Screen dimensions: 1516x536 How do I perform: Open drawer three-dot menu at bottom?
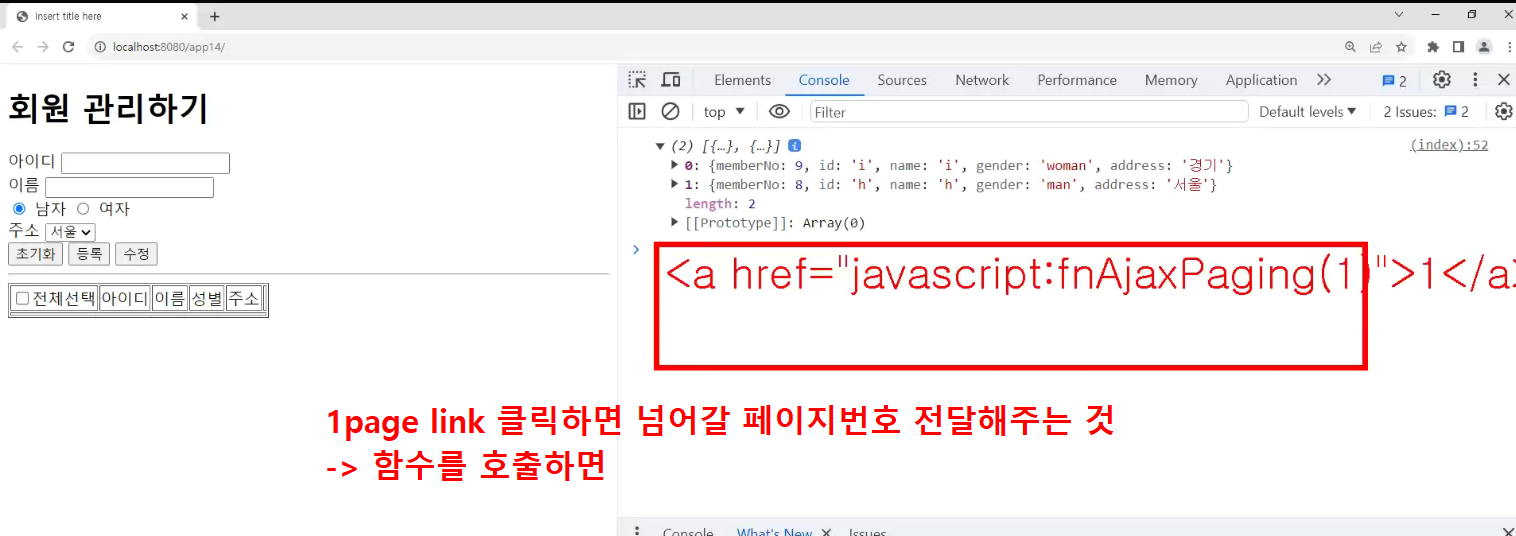pos(637,531)
